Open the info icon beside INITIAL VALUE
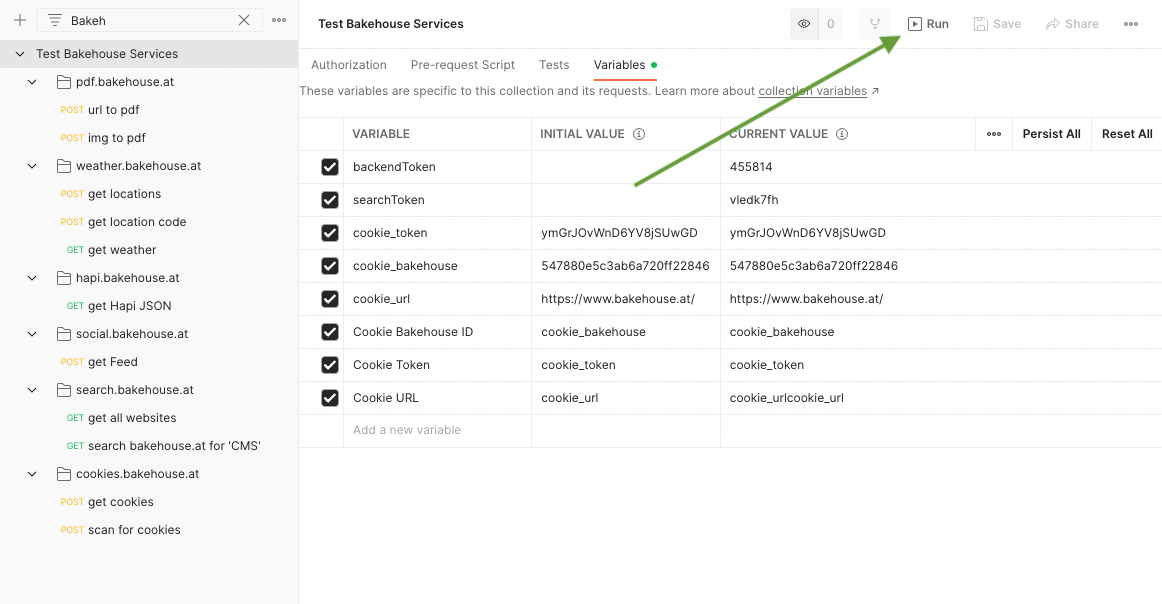Screen dimensions: 1162x604 [639, 134]
